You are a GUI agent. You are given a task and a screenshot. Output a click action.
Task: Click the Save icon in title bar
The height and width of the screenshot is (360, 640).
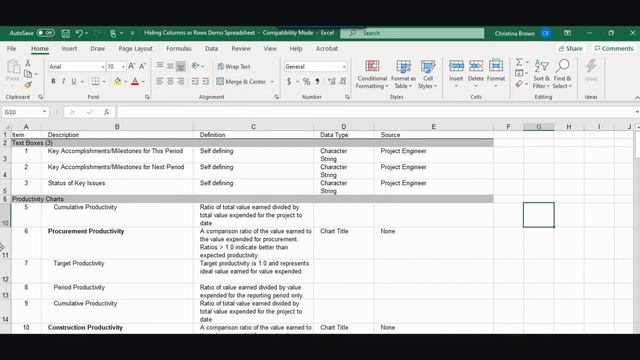coord(65,33)
